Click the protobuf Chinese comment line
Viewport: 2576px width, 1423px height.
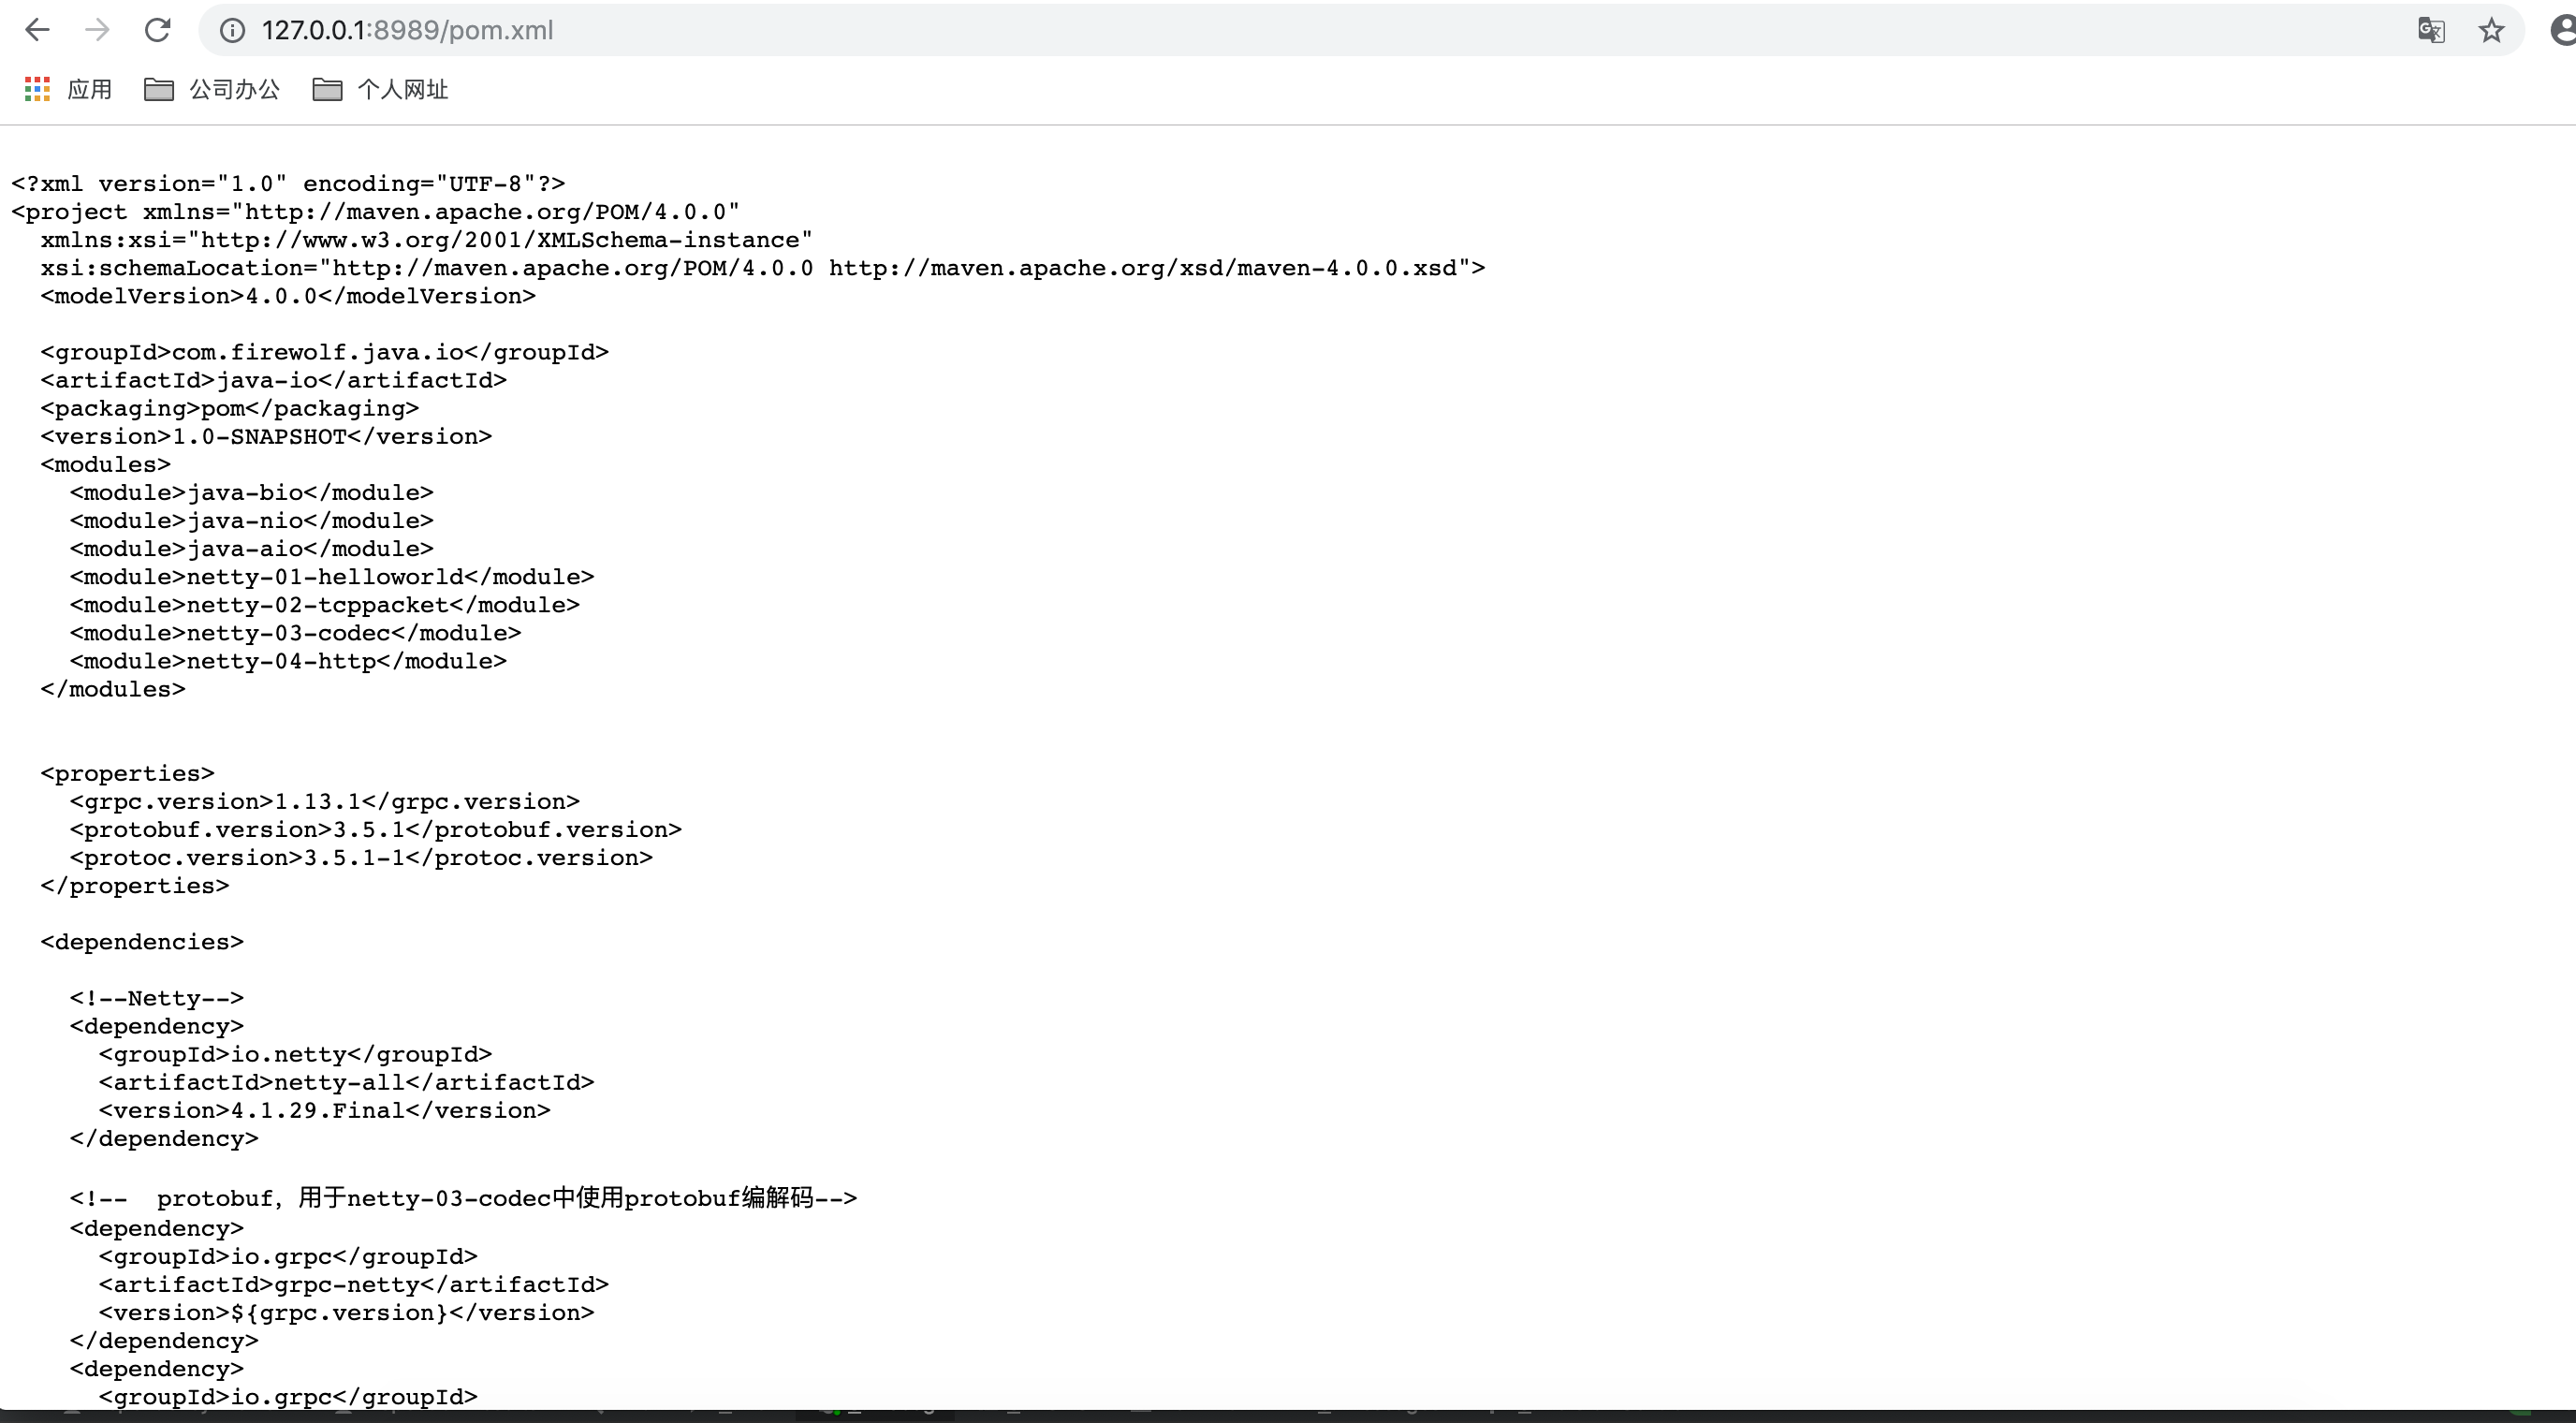(x=463, y=1198)
